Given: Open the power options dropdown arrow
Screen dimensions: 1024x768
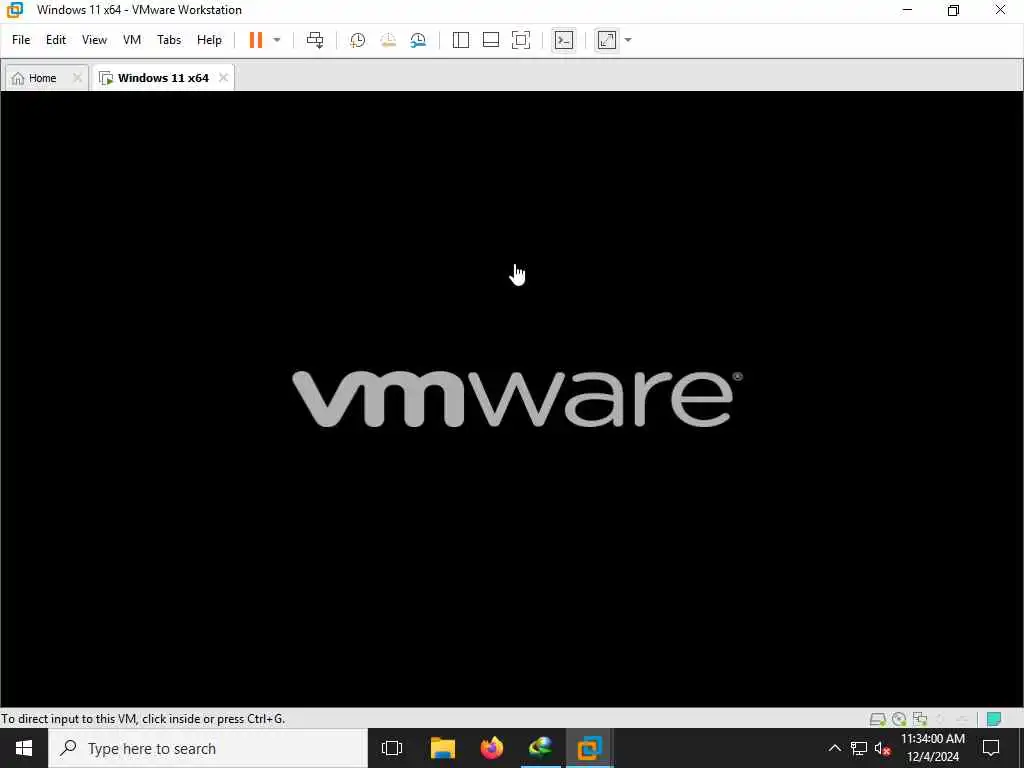Looking at the screenshot, I should [277, 40].
